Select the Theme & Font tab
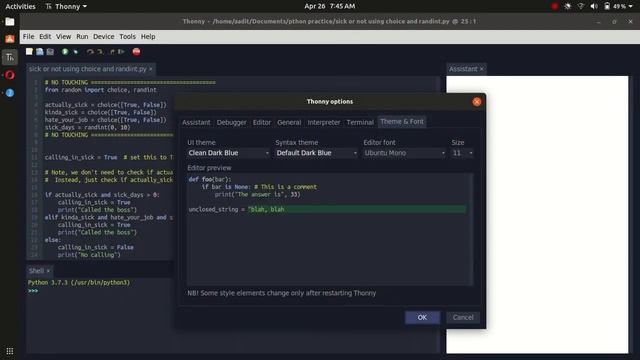Screen dimensions: 640x360 402,122
